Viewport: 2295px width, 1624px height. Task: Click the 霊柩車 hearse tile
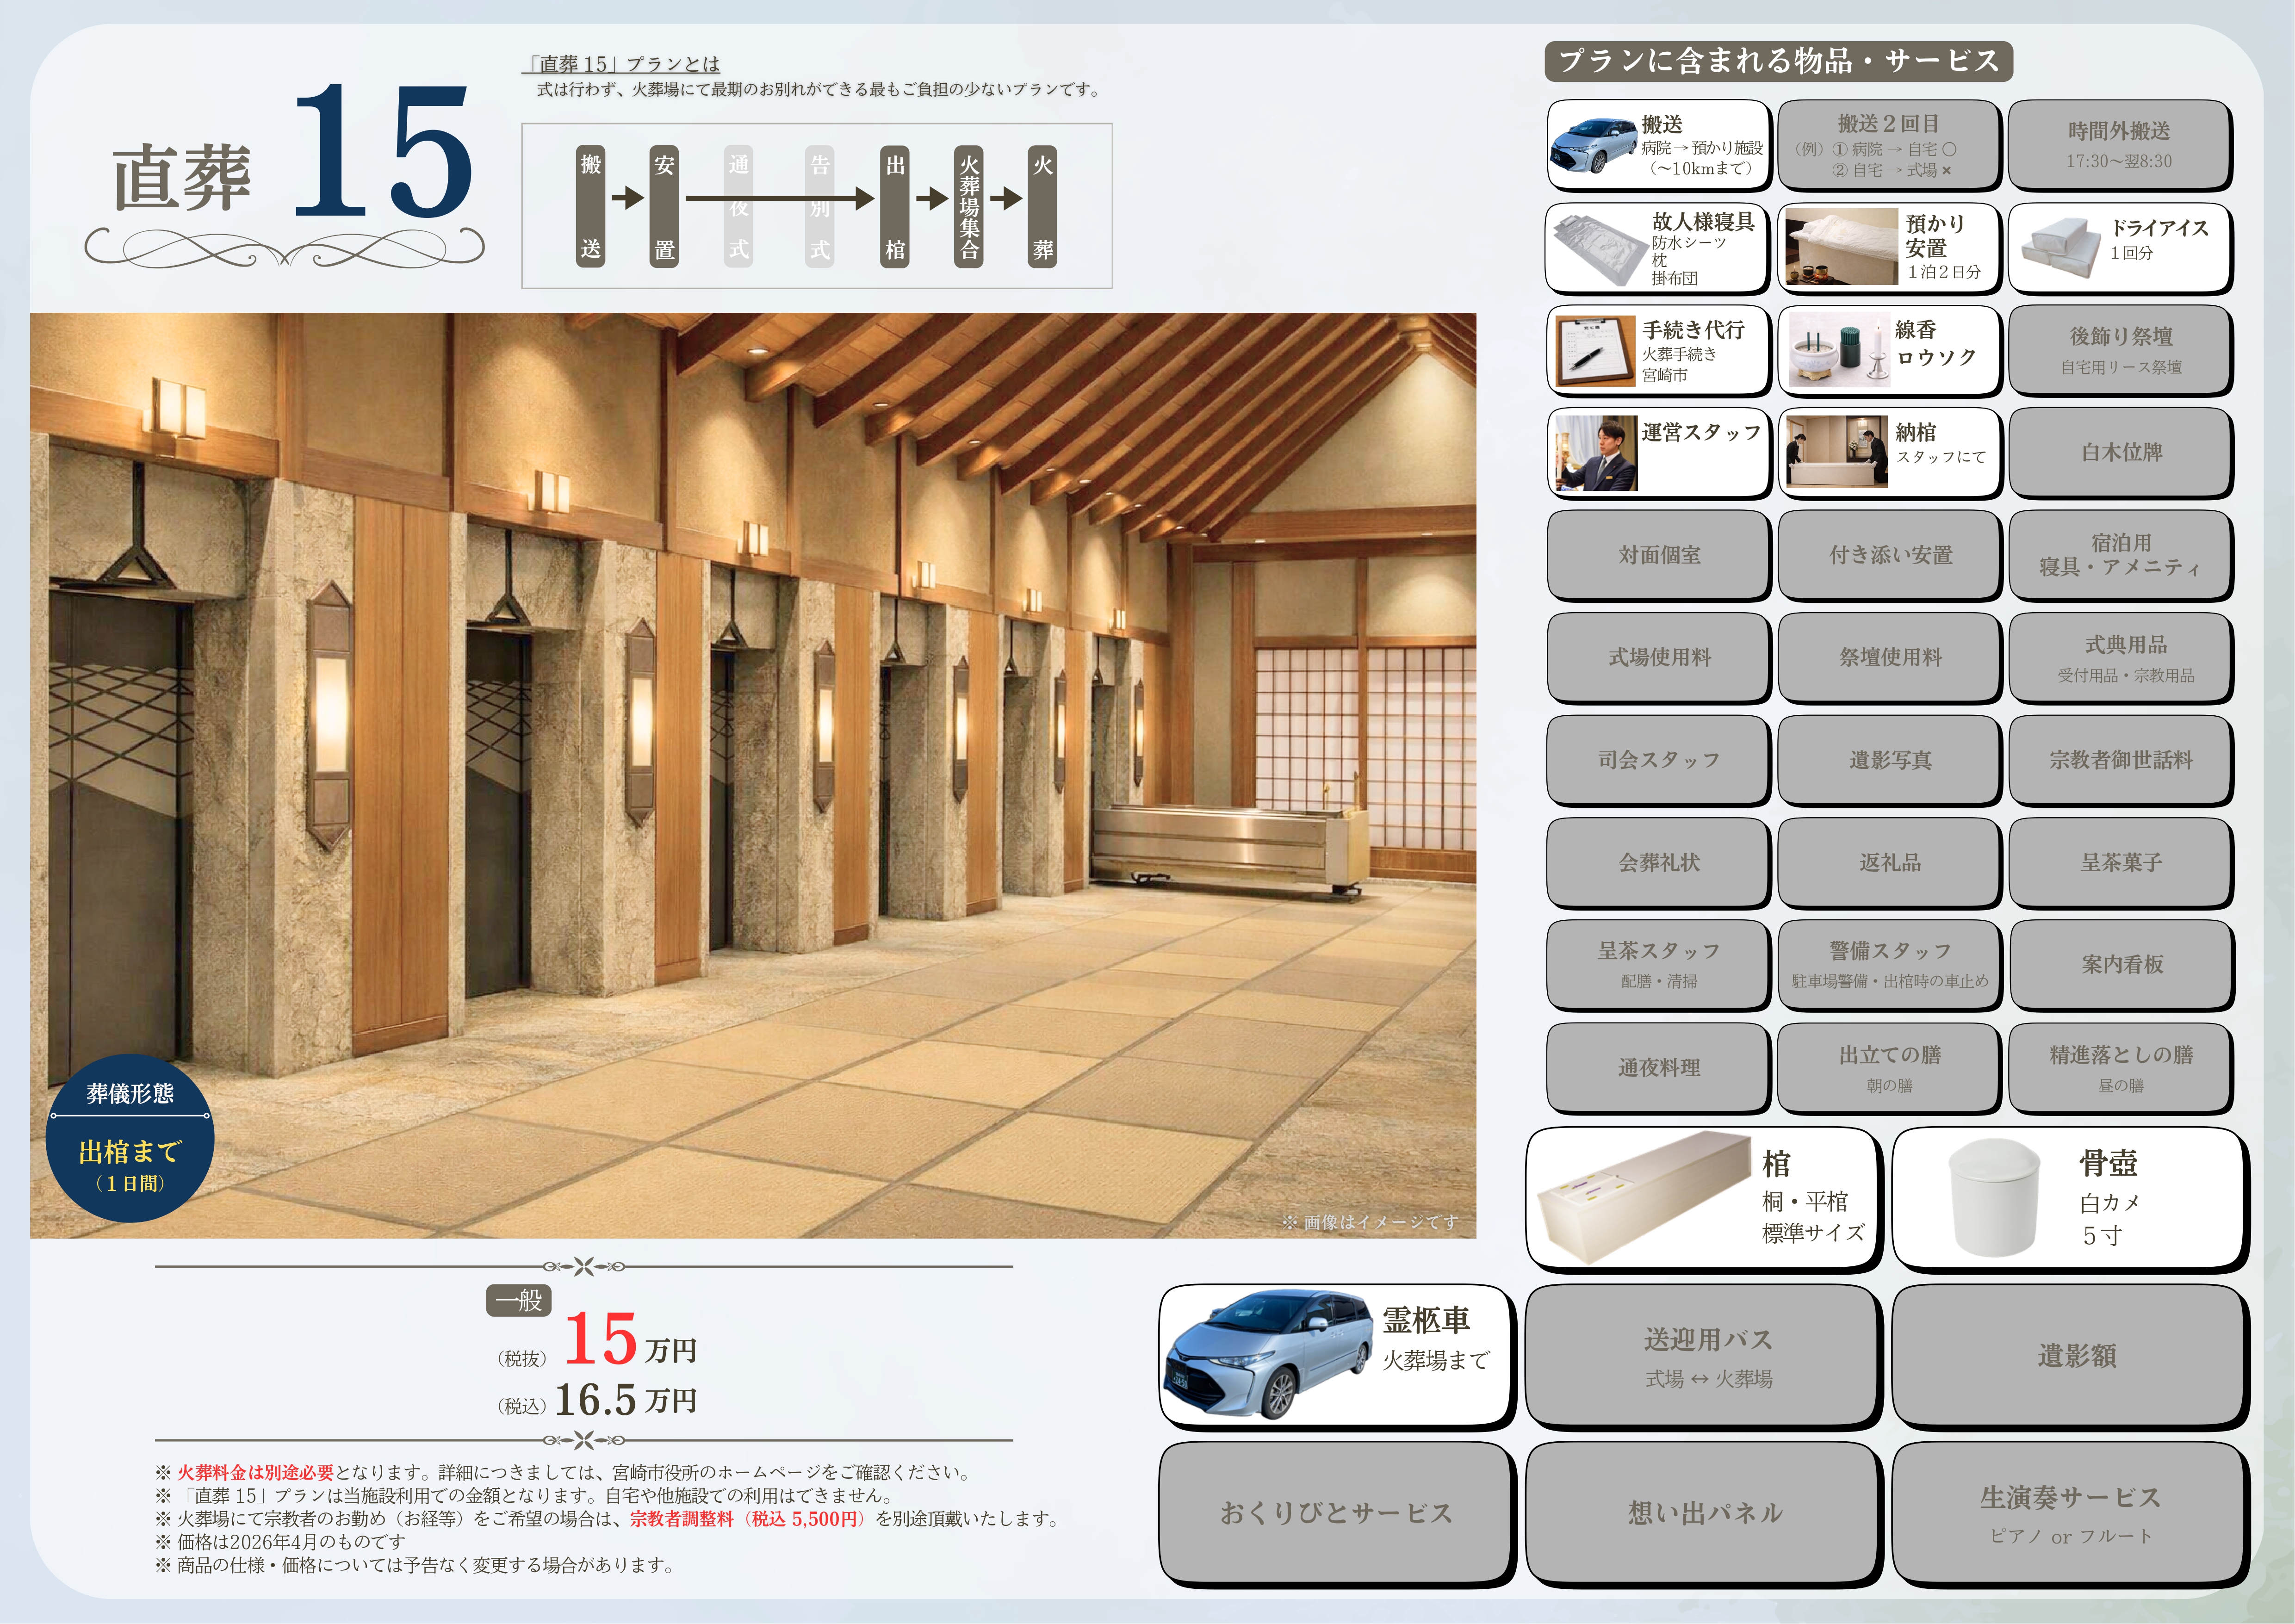pyautogui.click(x=1335, y=1355)
